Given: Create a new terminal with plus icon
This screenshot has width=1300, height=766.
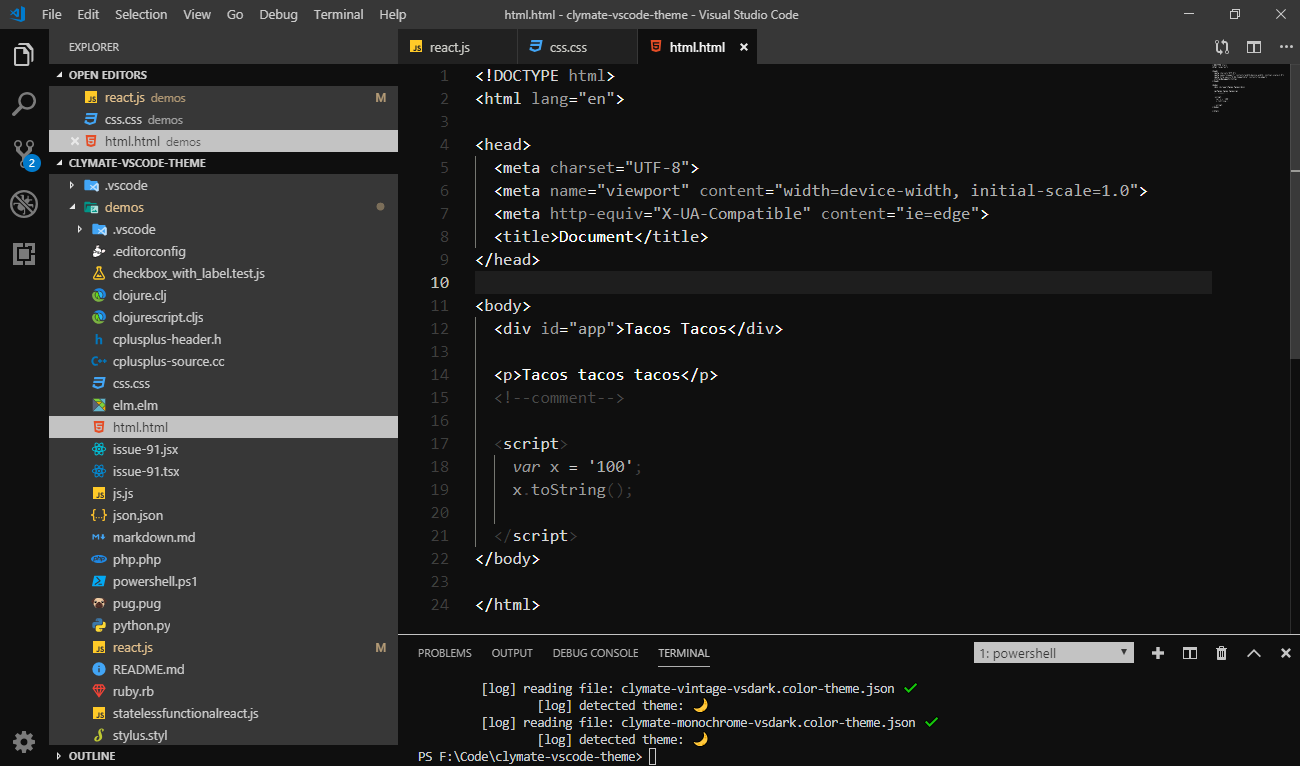Looking at the screenshot, I should (1158, 653).
